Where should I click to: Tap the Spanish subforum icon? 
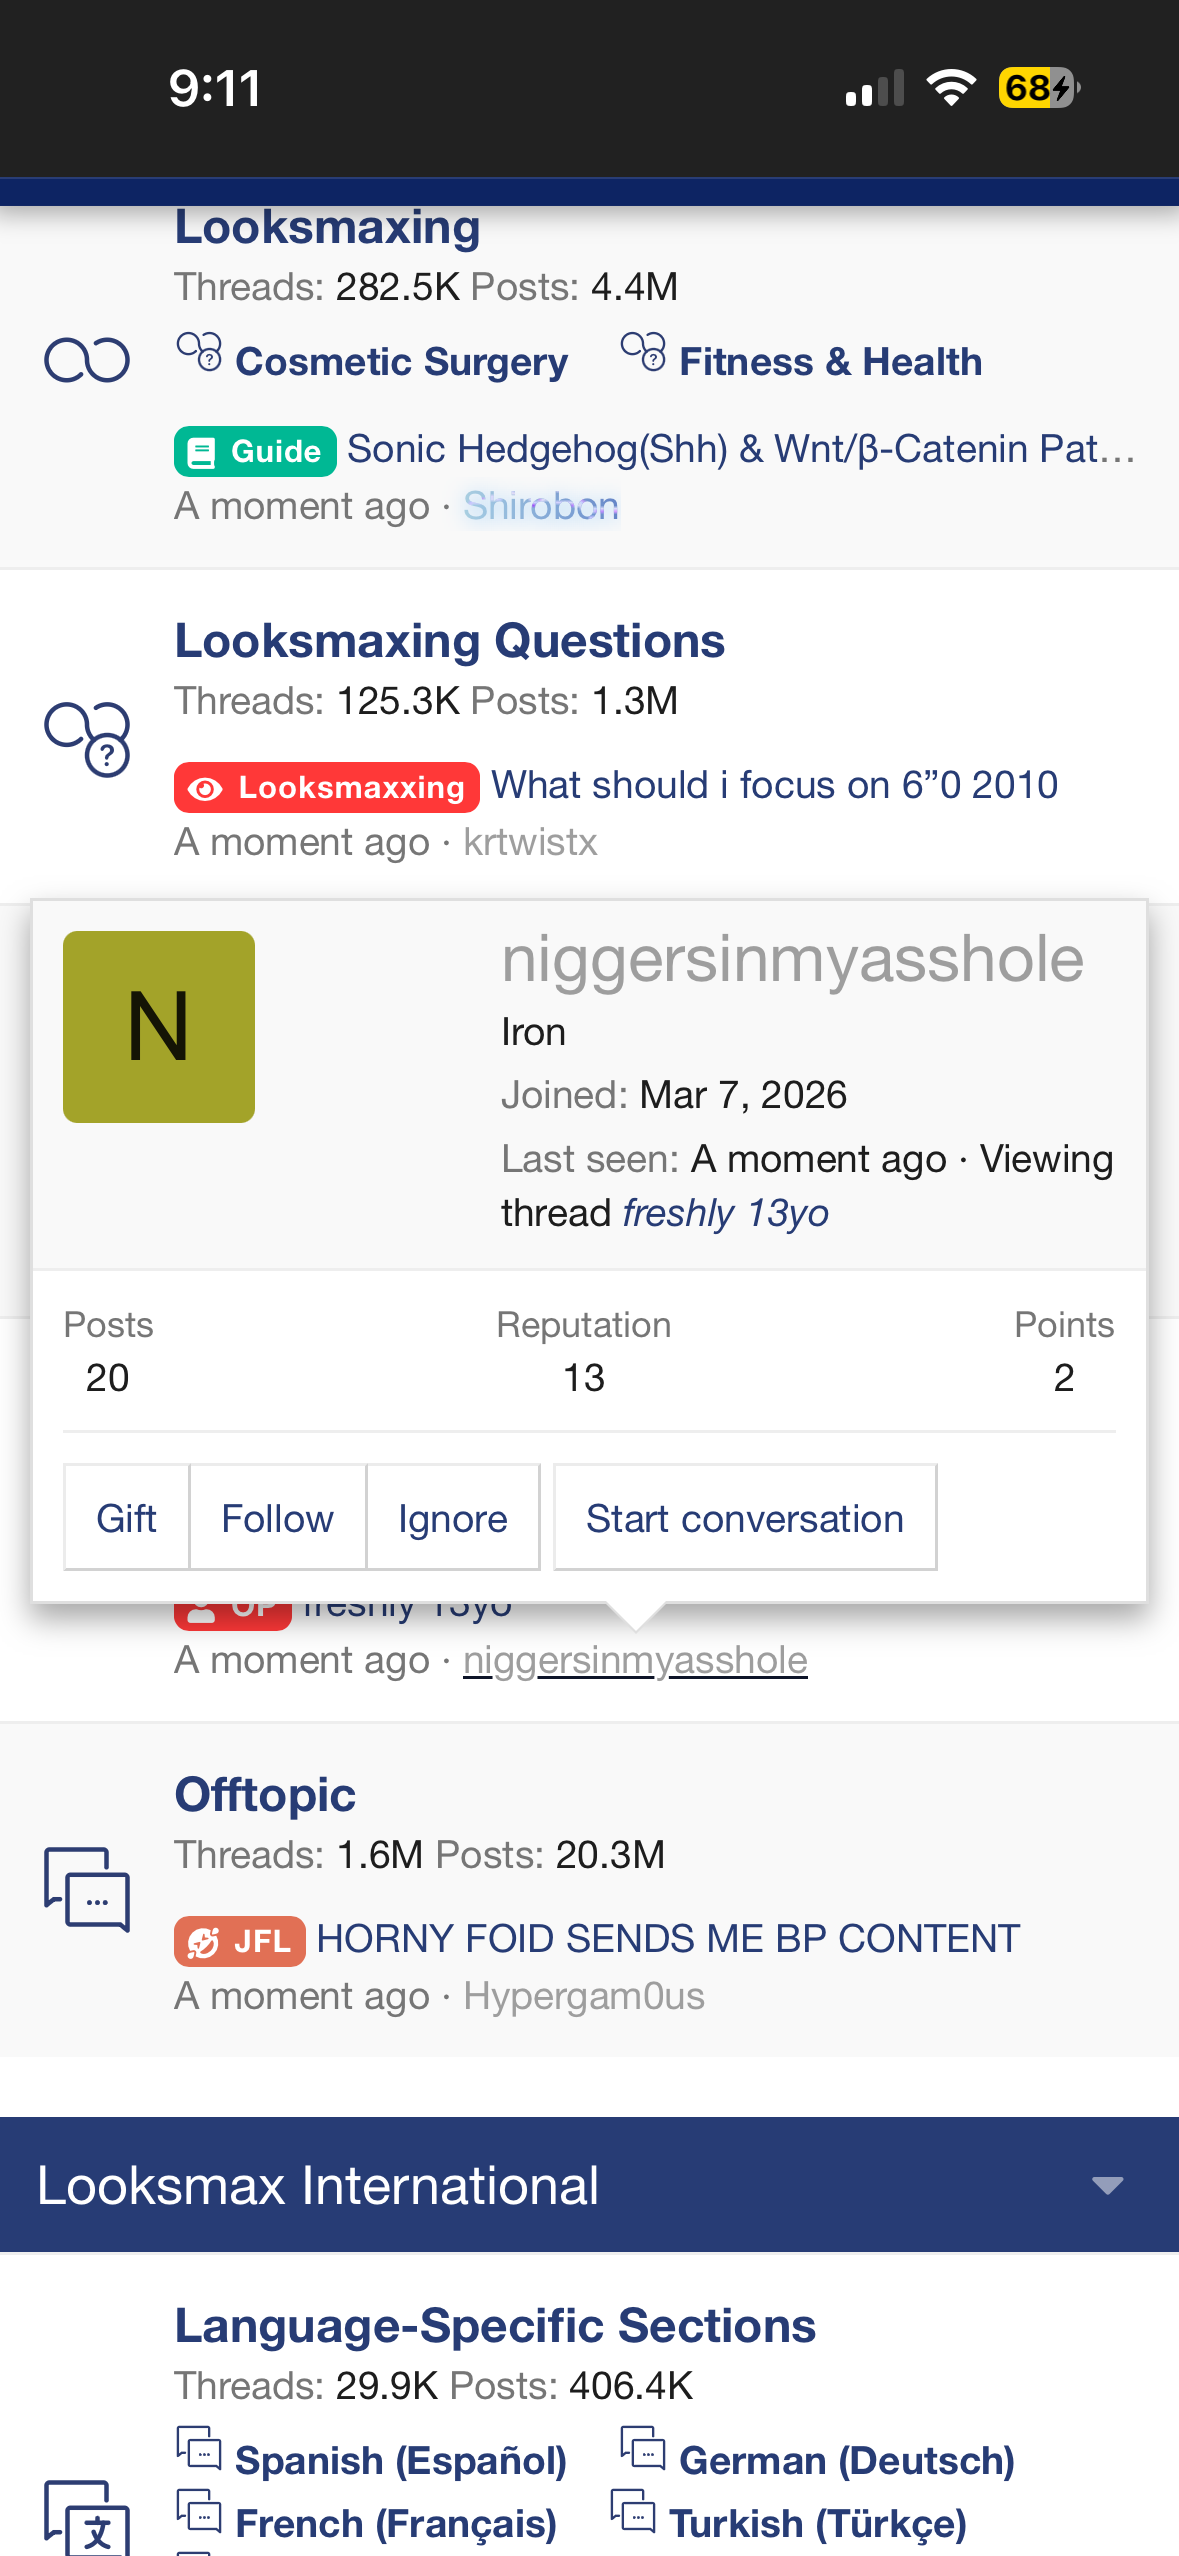click(x=199, y=2447)
